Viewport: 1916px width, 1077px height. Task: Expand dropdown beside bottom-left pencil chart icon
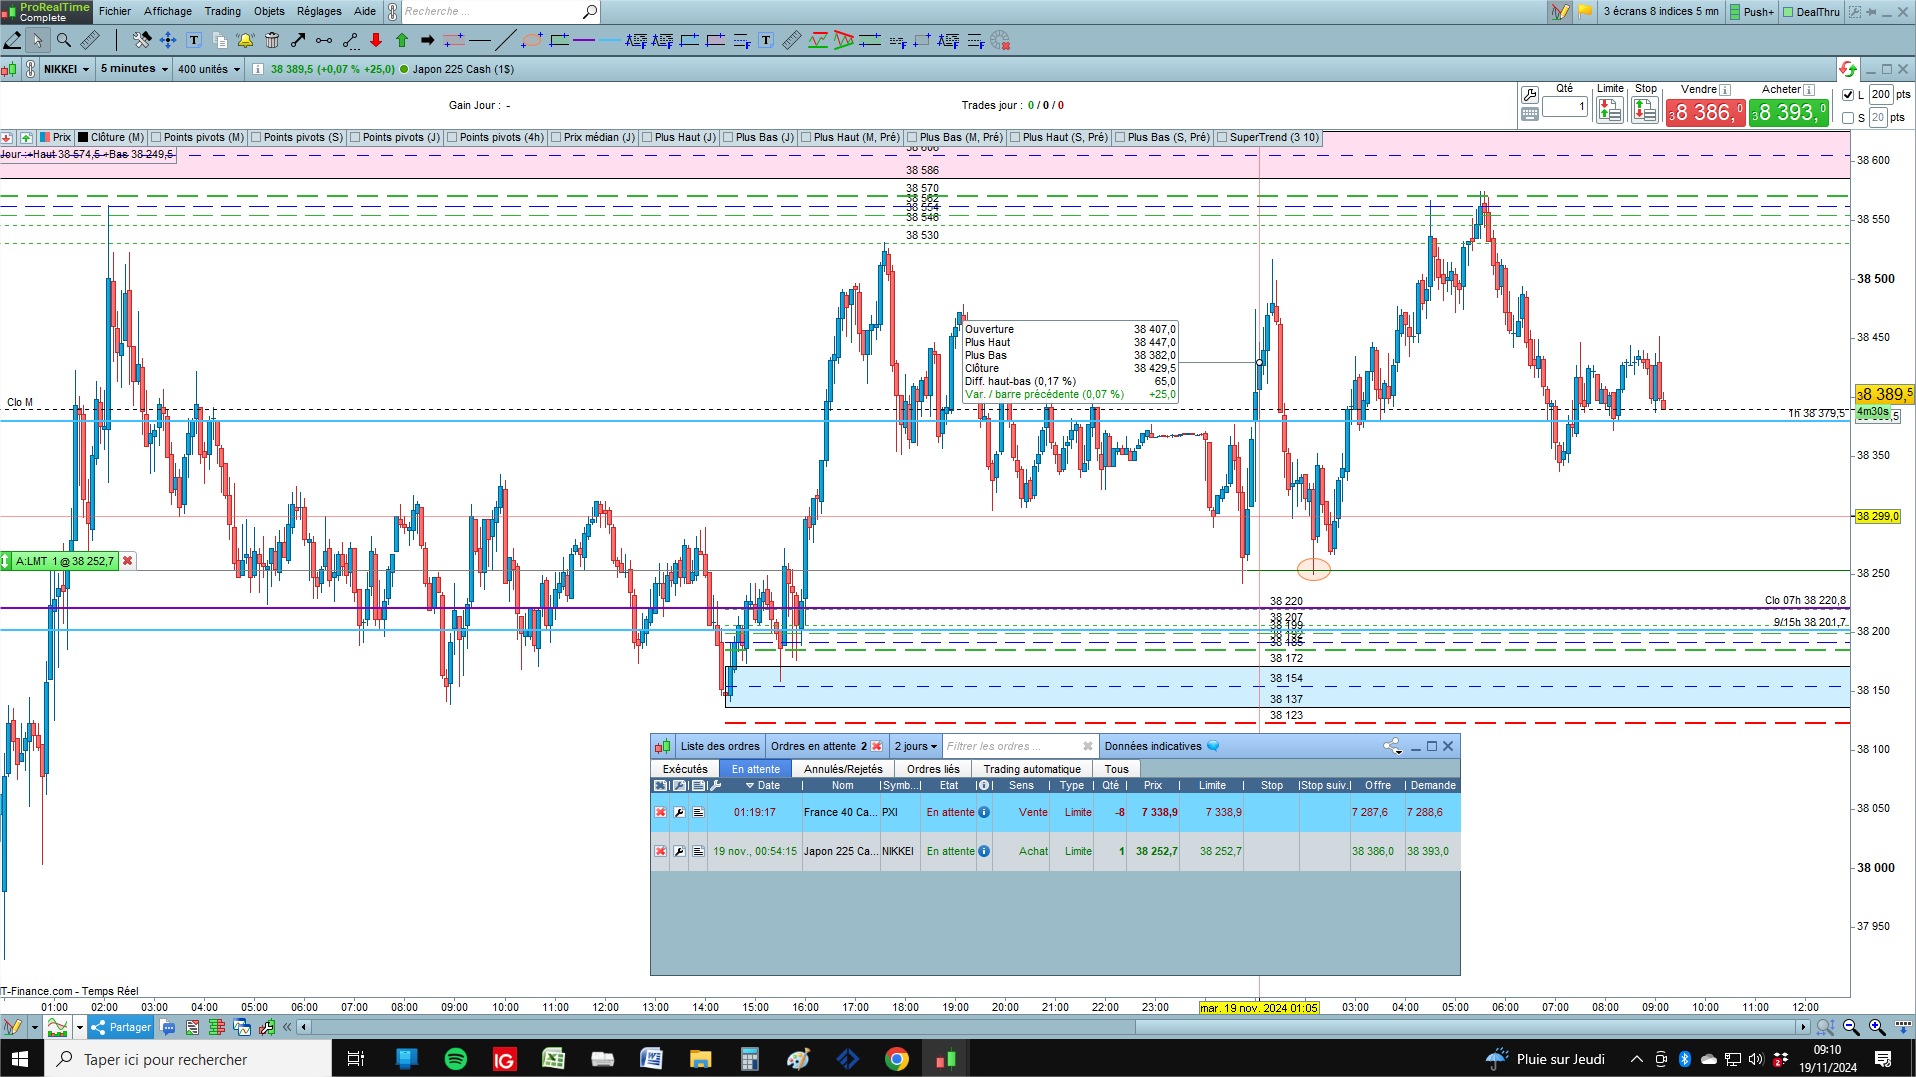pyautogui.click(x=34, y=1027)
